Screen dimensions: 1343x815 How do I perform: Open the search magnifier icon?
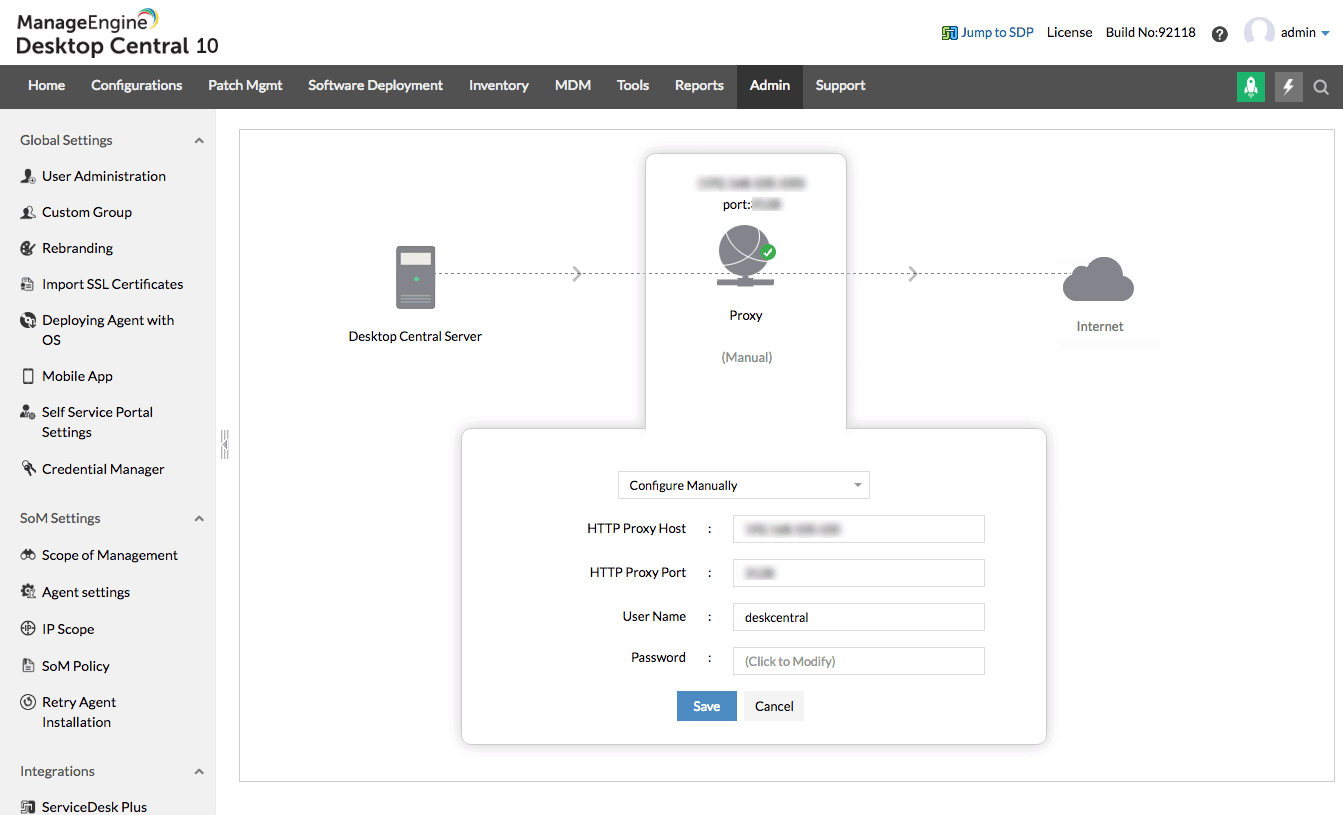point(1321,87)
